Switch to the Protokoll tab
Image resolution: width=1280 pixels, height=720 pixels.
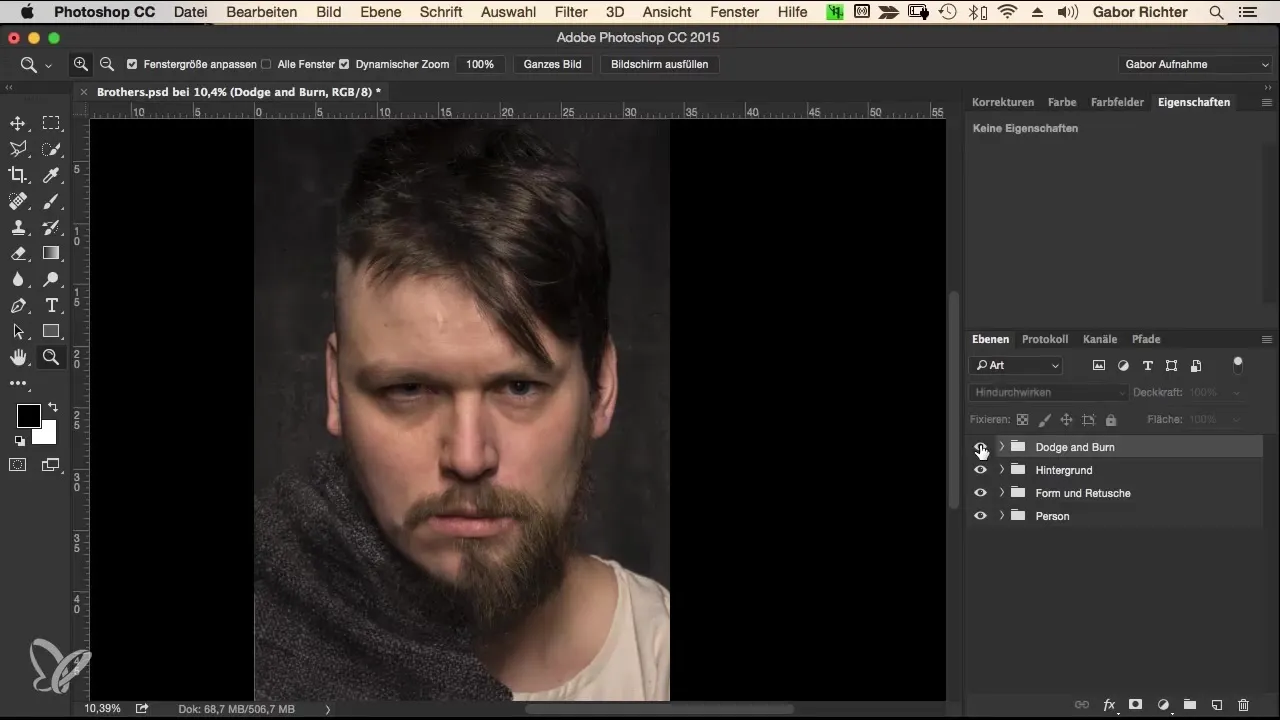click(1045, 339)
